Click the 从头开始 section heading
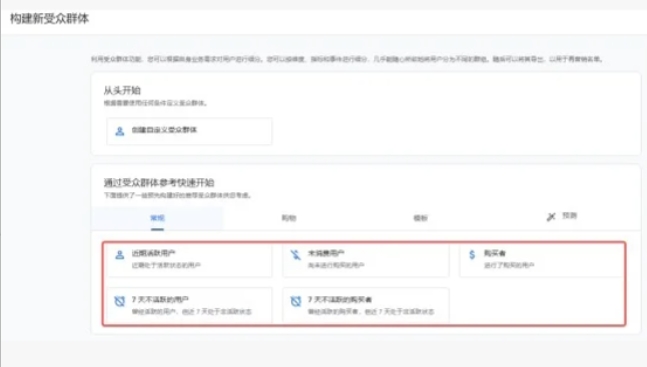 pyautogui.click(x=122, y=90)
